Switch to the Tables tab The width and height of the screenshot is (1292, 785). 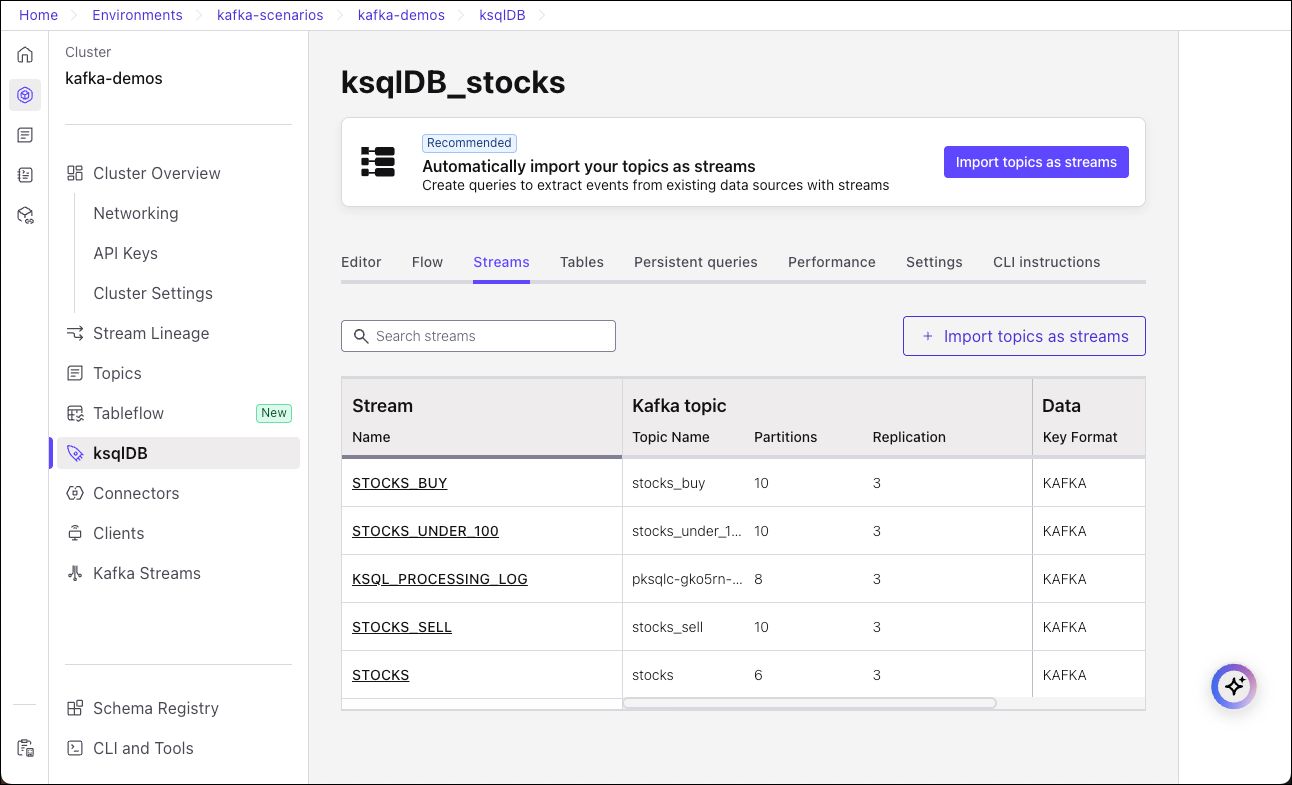pos(582,262)
